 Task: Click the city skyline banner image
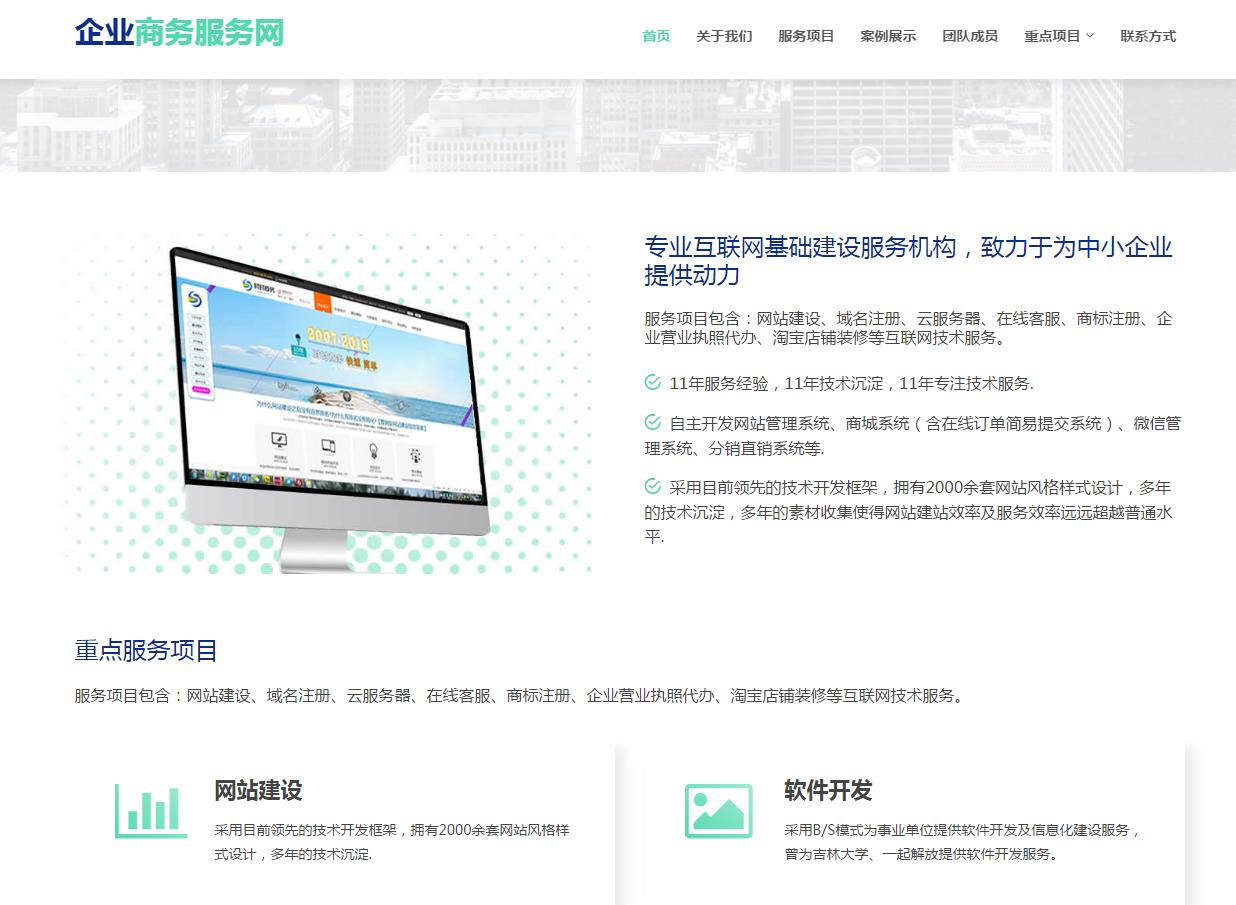618,125
